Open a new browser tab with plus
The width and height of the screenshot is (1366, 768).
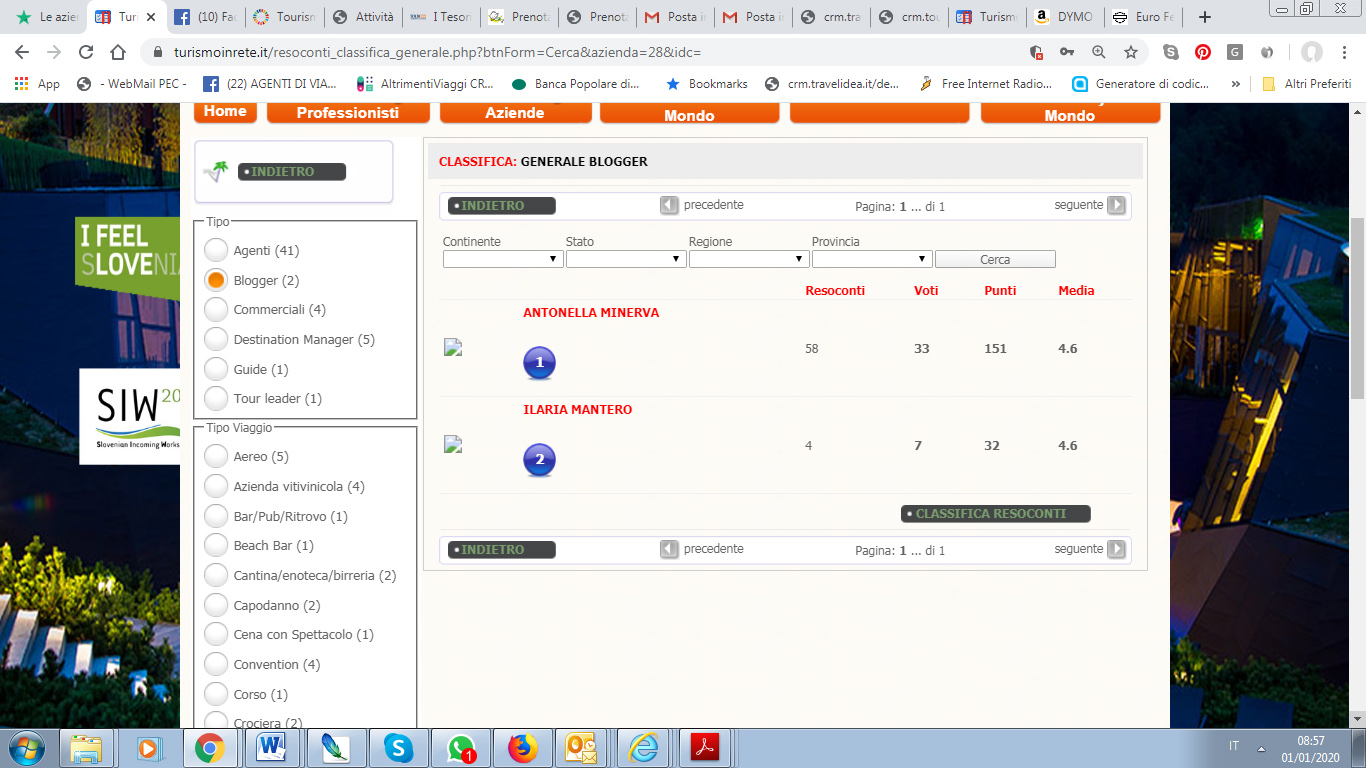tap(1205, 17)
